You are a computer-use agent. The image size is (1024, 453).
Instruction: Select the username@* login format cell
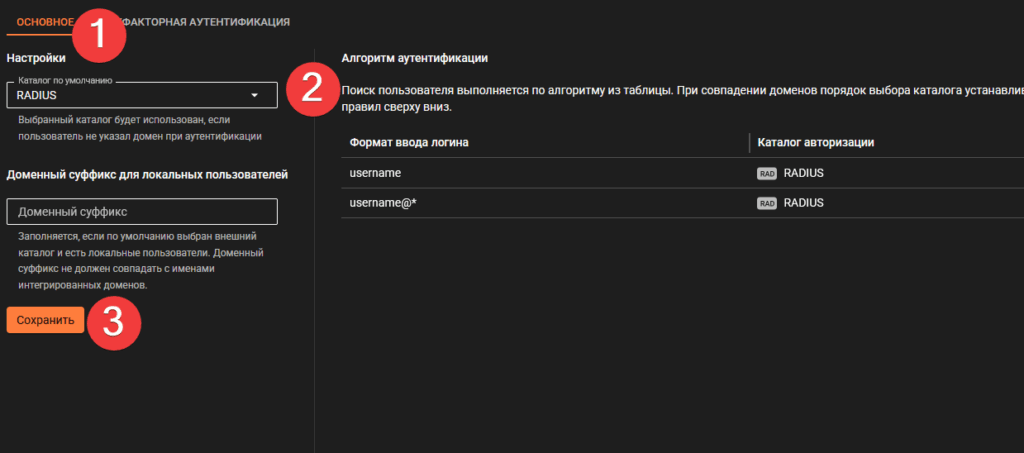point(382,202)
